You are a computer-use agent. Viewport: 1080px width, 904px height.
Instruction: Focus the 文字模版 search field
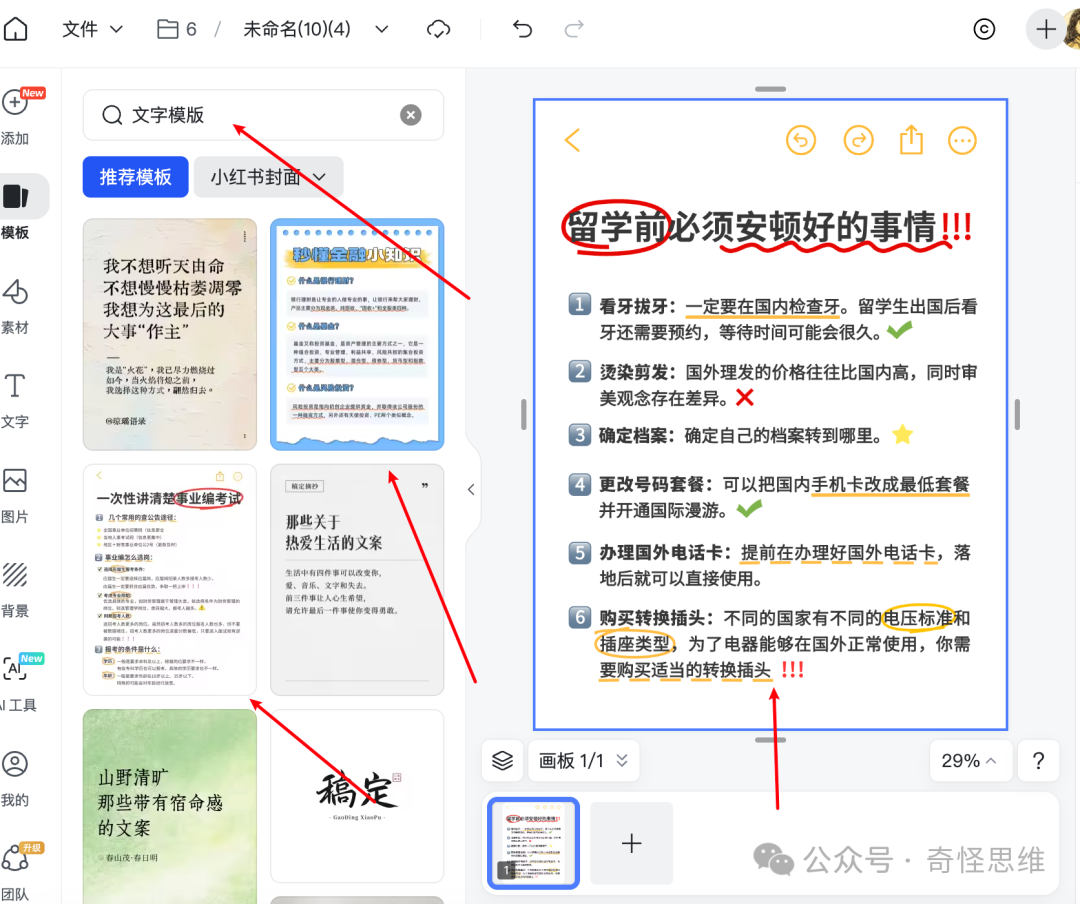[x=263, y=115]
